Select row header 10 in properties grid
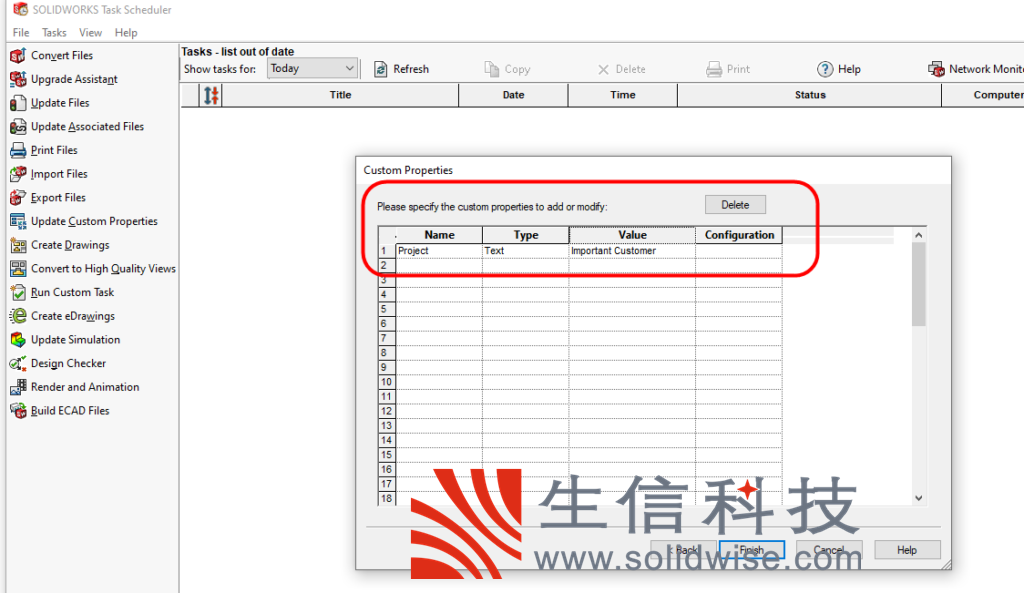The width and height of the screenshot is (1024, 593). (387, 382)
